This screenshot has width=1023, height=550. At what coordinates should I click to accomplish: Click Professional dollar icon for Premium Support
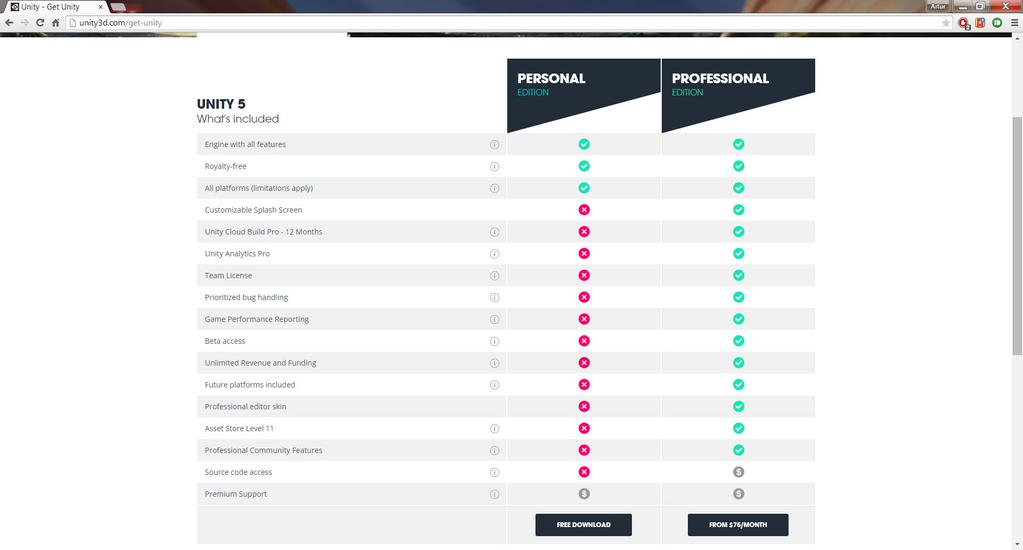tap(739, 494)
